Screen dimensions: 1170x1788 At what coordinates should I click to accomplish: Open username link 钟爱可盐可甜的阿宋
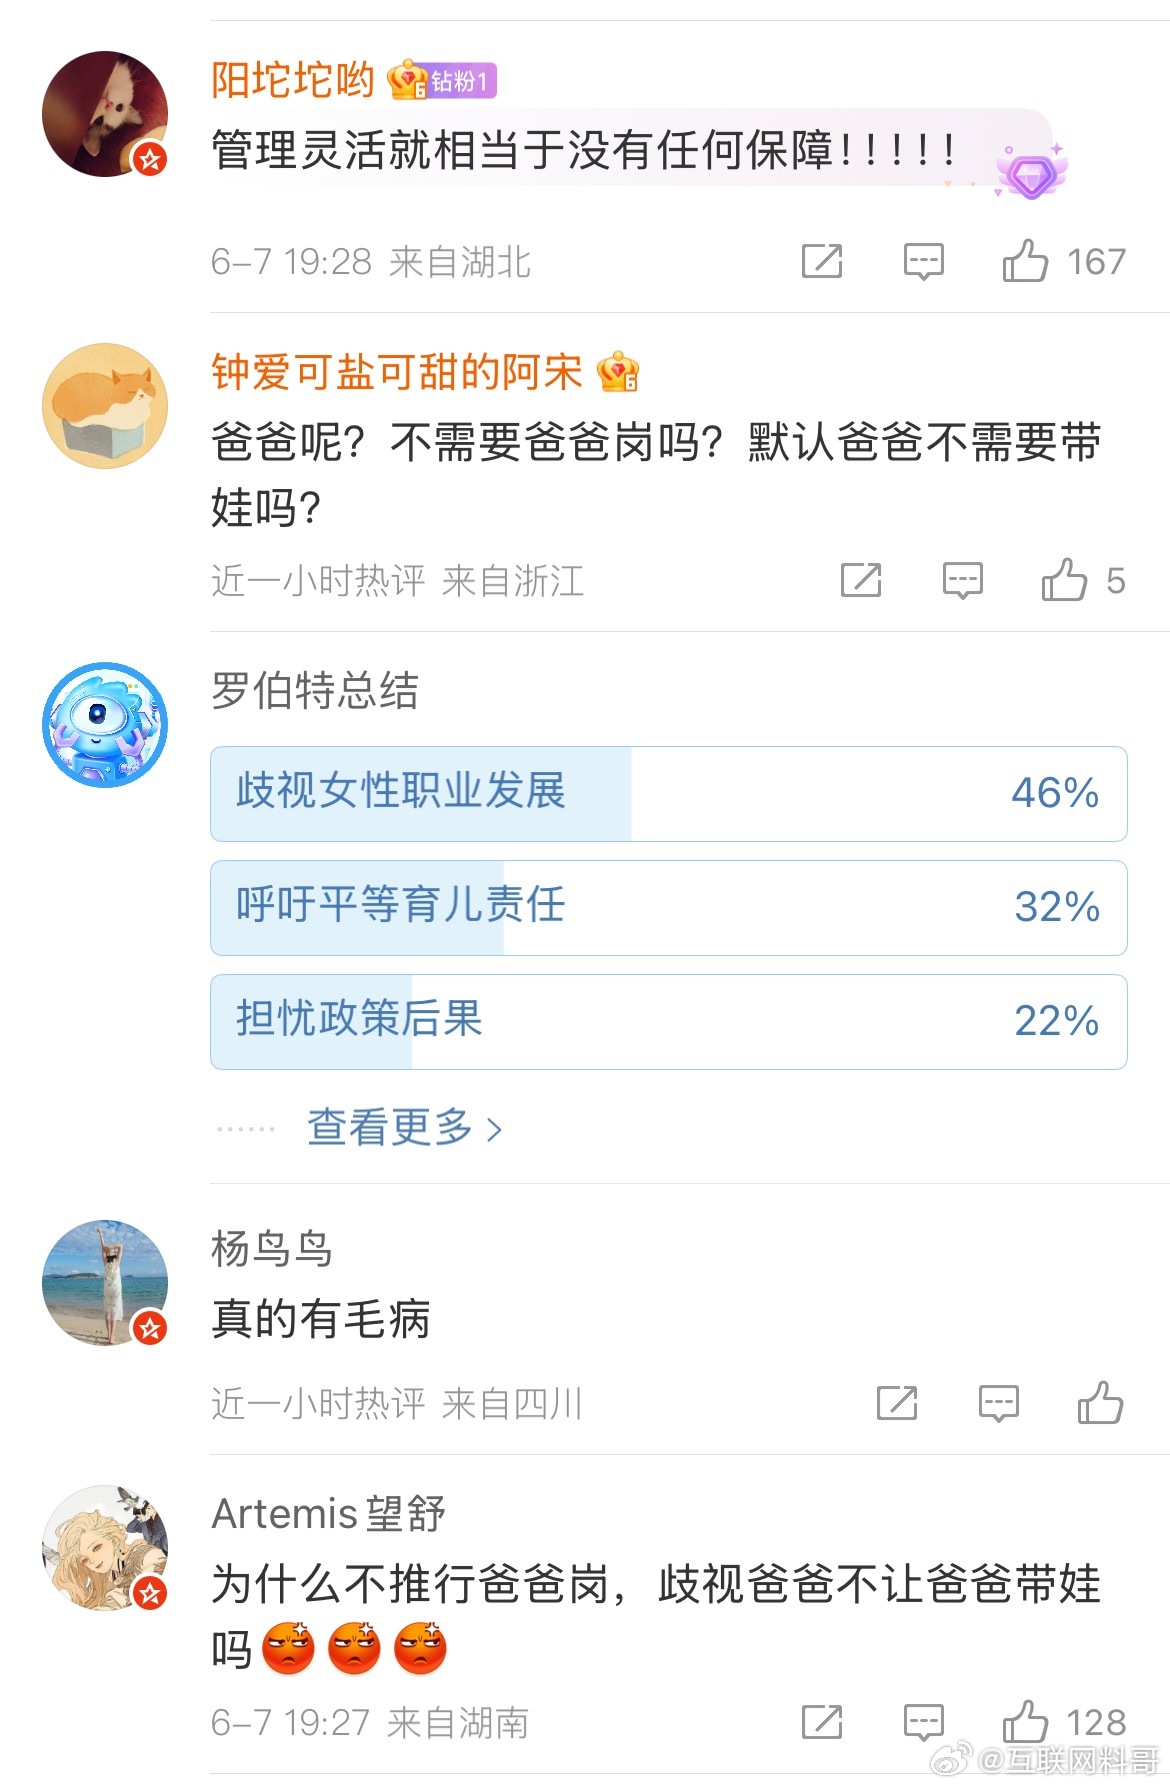(396, 372)
